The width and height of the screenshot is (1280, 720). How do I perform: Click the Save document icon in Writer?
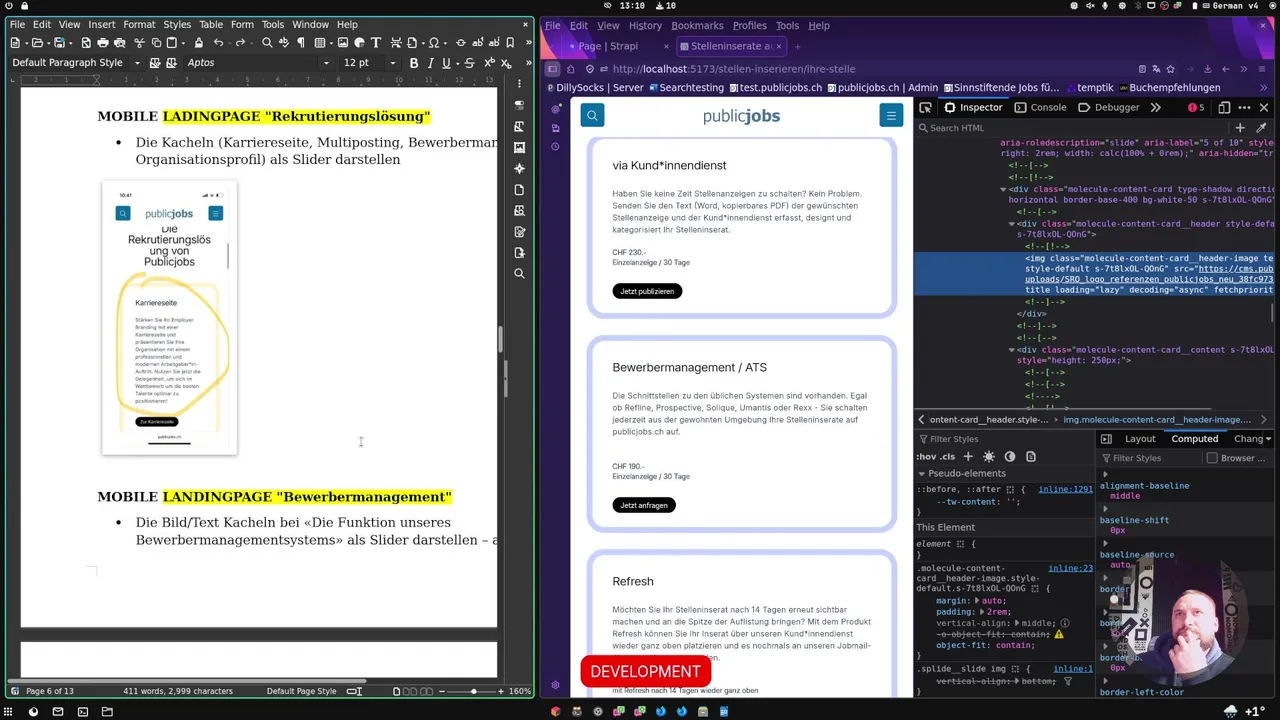59,43
